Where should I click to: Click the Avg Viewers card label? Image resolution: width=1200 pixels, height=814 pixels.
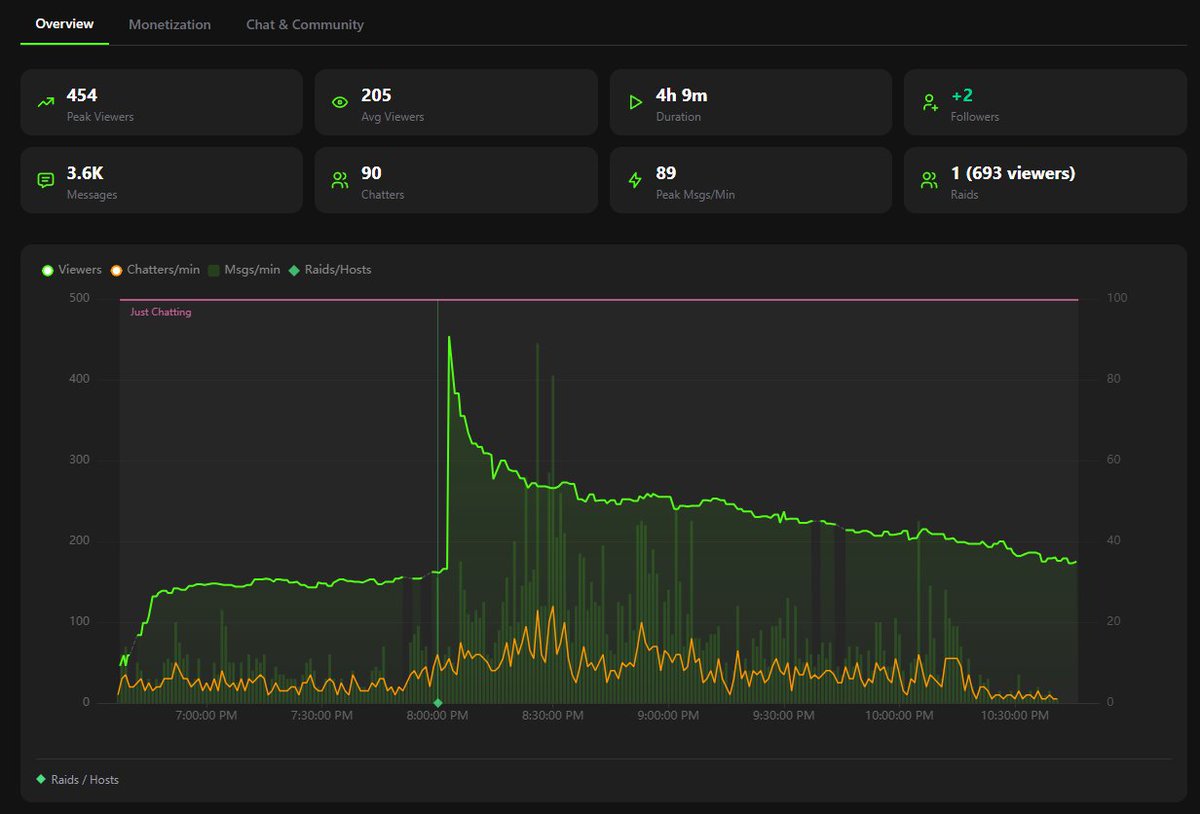coord(392,117)
